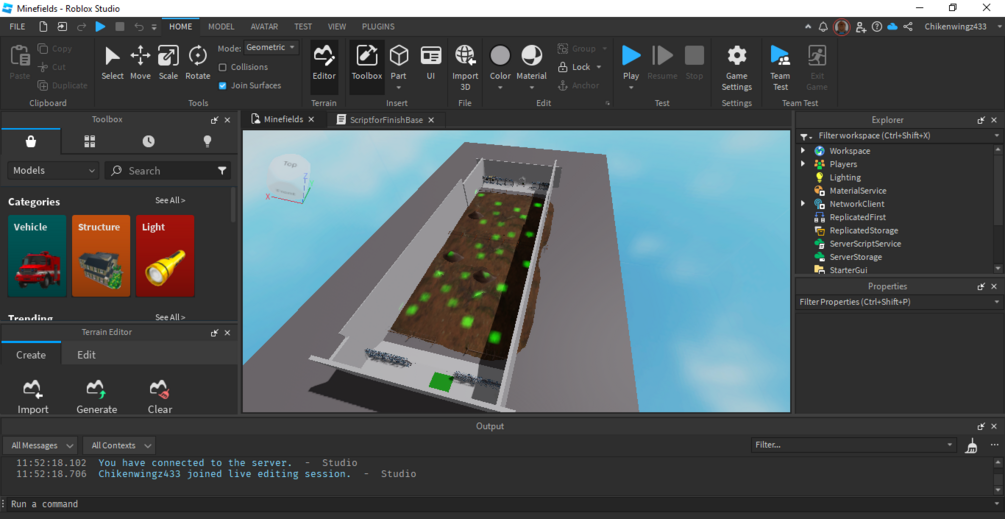The width and height of the screenshot is (1005, 519).
Task: Select ServerScriptService in Explorer
Action: click(865, 243)
